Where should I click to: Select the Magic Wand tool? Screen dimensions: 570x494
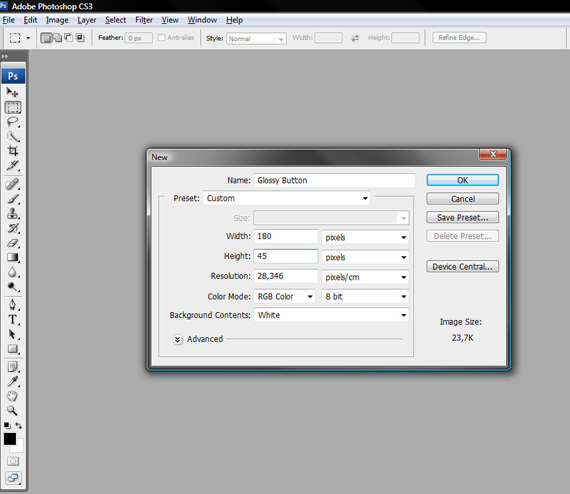(12, 137)
